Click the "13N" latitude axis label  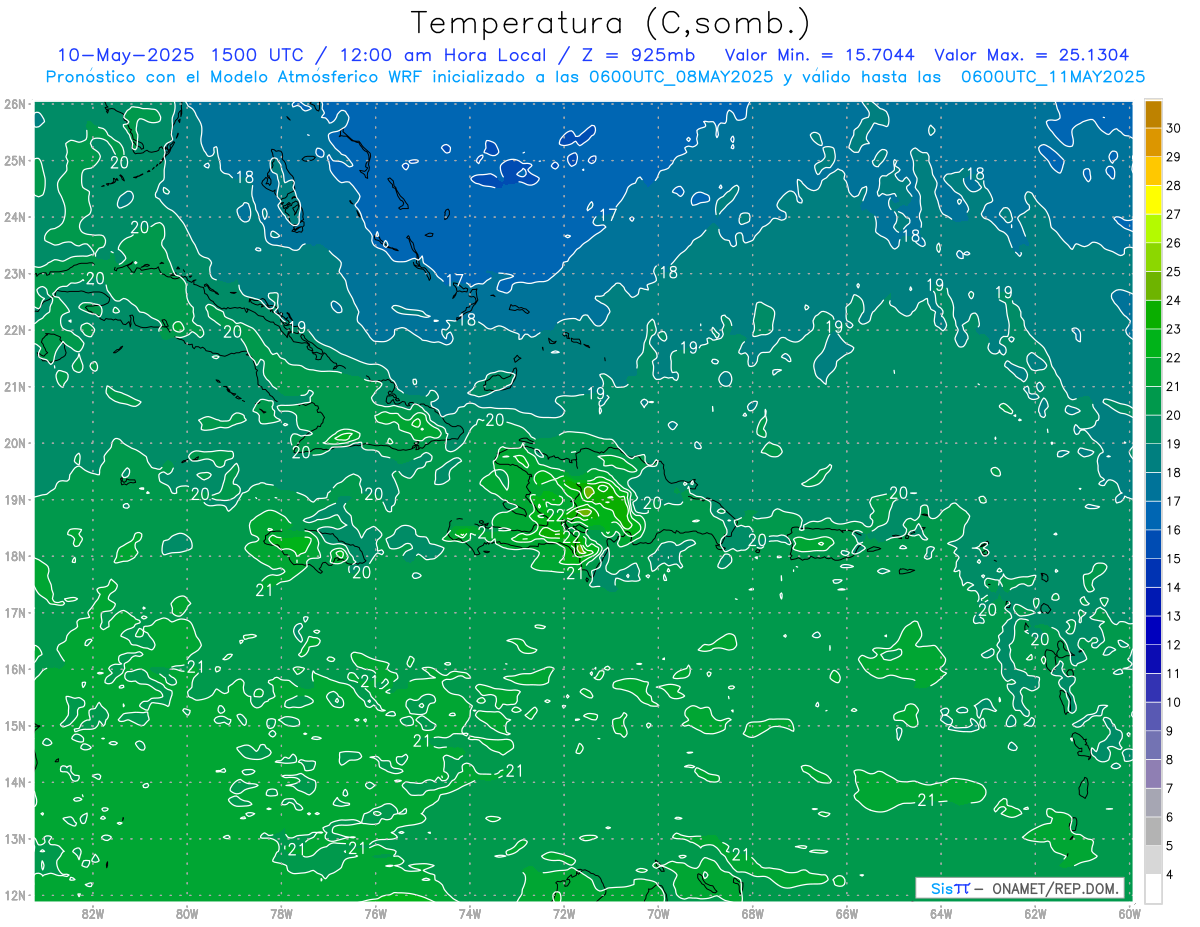[14, 838]
